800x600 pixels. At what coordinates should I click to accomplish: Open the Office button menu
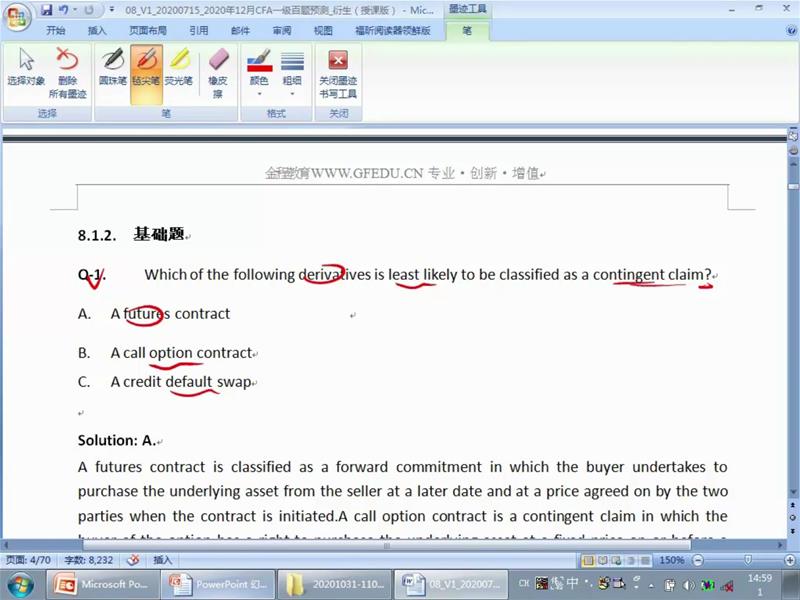click(17, 17)
